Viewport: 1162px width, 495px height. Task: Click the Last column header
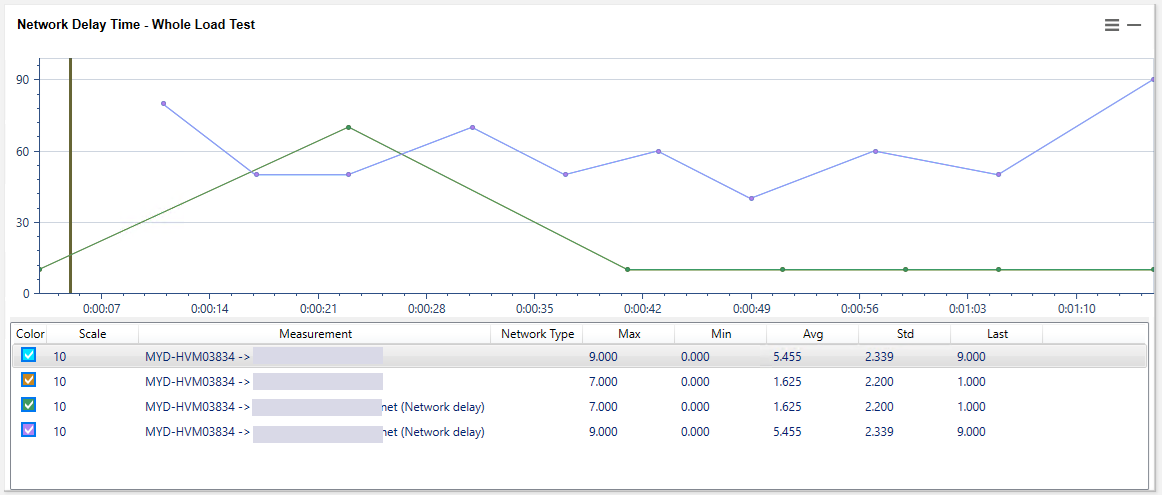click(996, 334)
